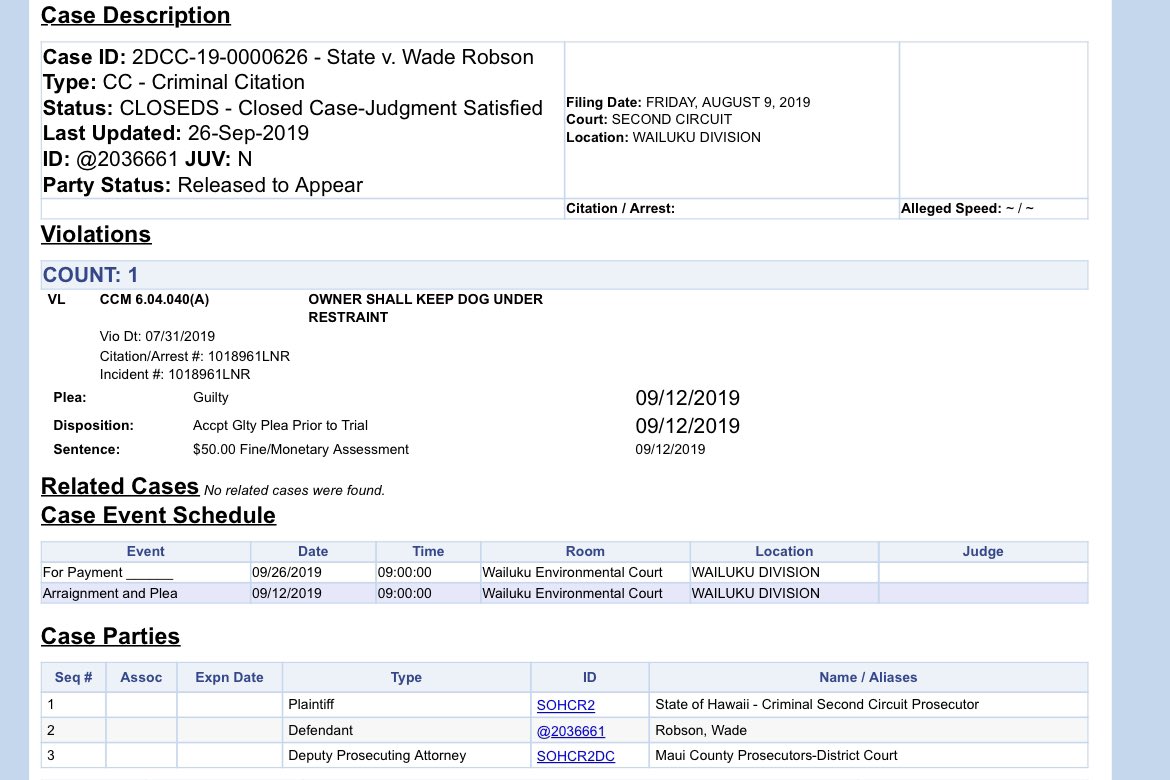
Task: Click 'OWNER SHALL KEEP DOG UNDER RESTRAINT' text
Action: click(x=425, y=308)
